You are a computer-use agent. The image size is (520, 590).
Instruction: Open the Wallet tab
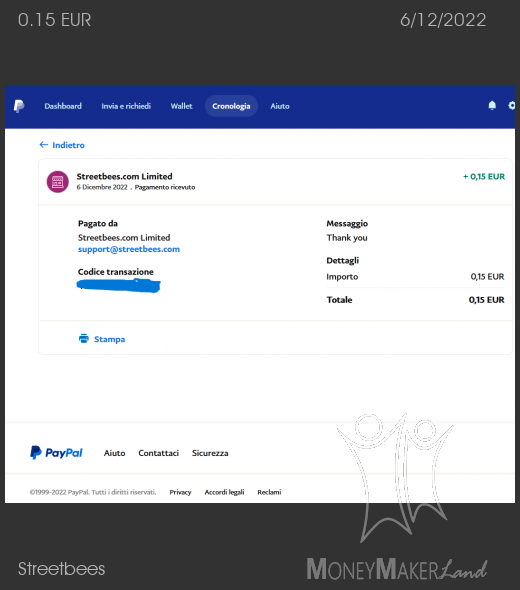coord(181,106)
